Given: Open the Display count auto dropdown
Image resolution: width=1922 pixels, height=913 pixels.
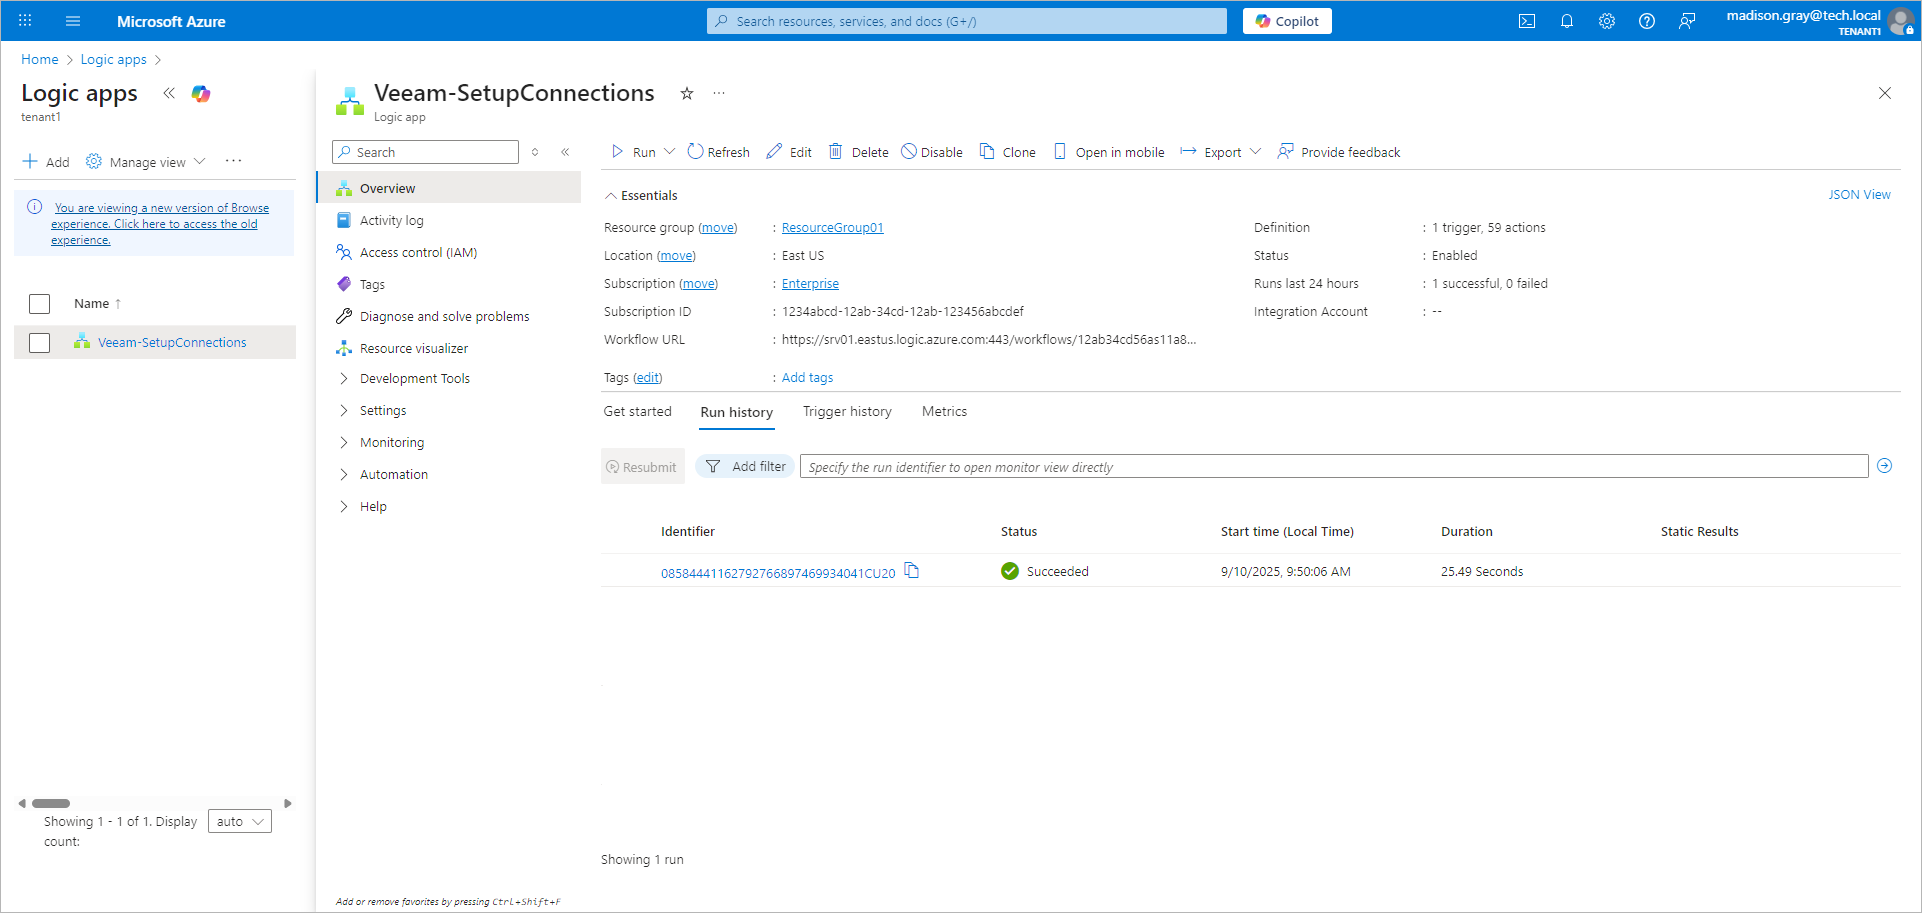Looking at the screenshot, I should tap(240, 822).
